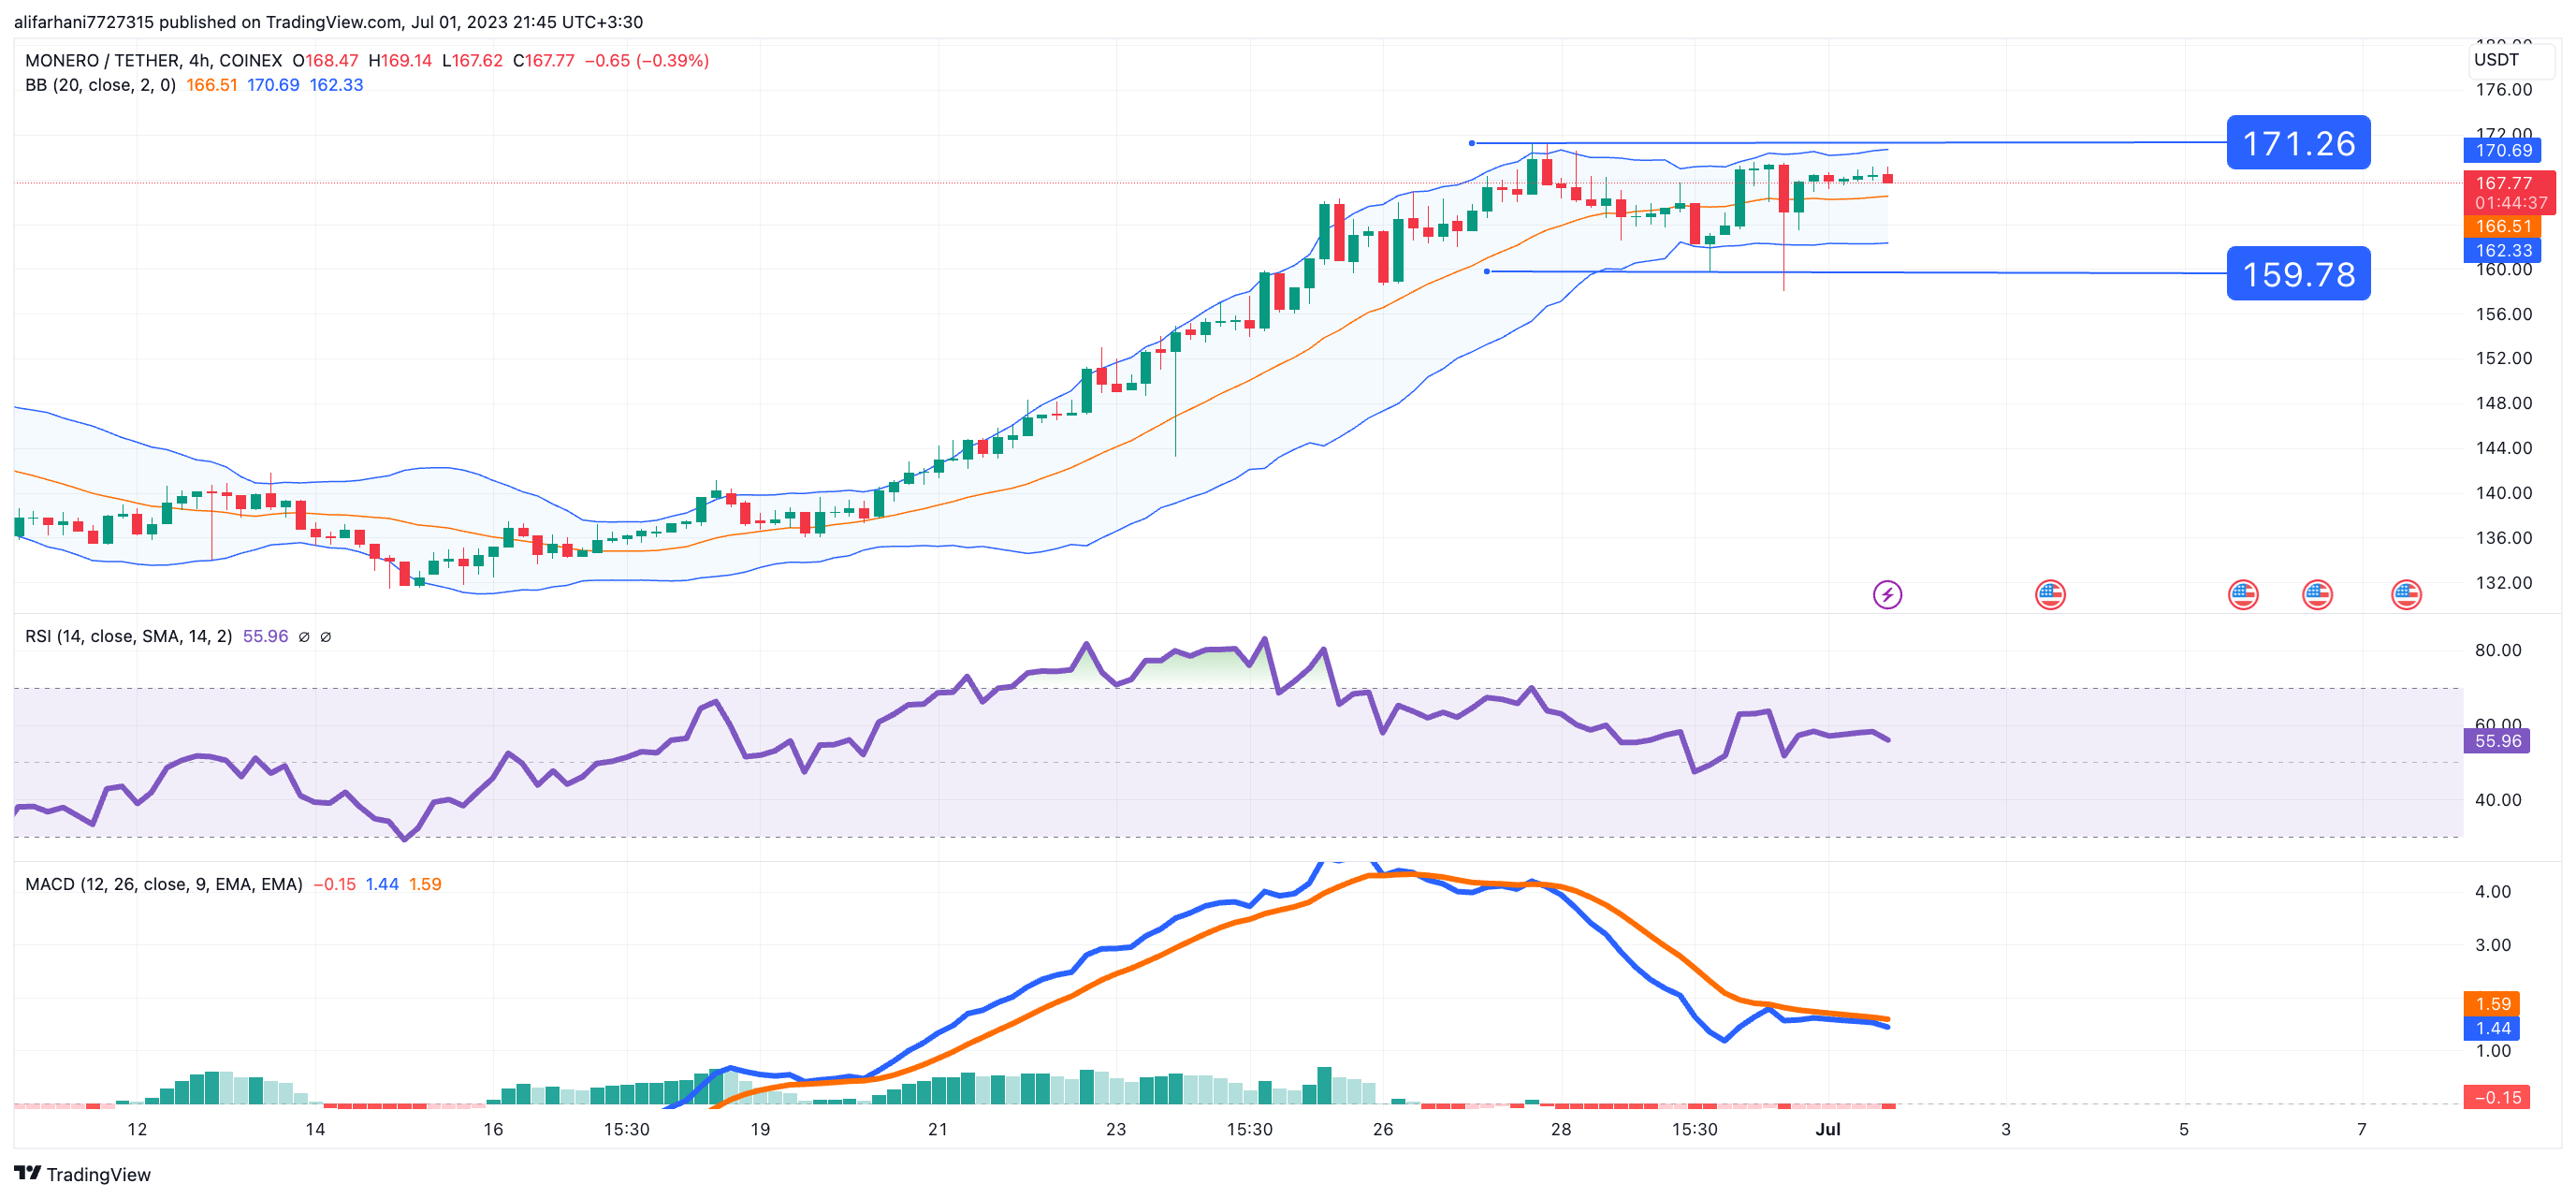The image size is (2576, 1198).
Task: Click the purple lightning event icon
Action: click(x=1886, y=595)
